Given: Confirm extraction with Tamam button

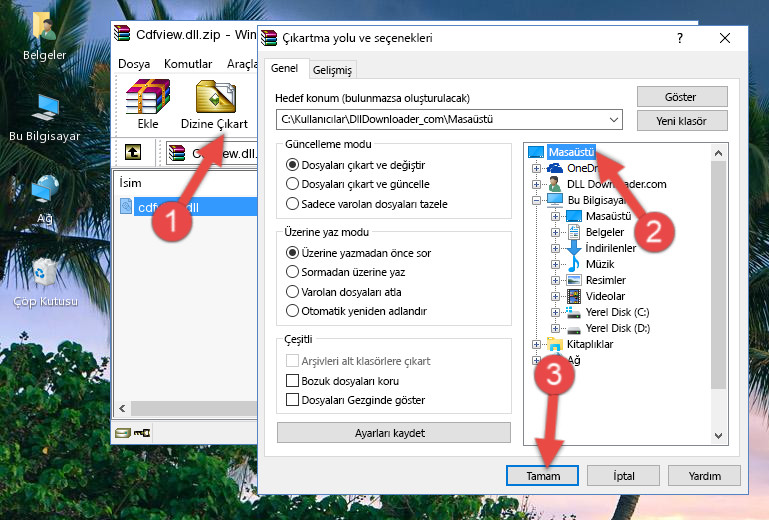Looking at the screenshot, I should (542, 475).
